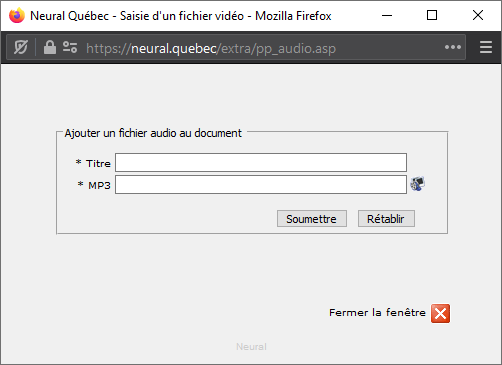Click the red X icon beside Fermer la fenêtre
Viewport: 502px width, 365px height.
440,313
